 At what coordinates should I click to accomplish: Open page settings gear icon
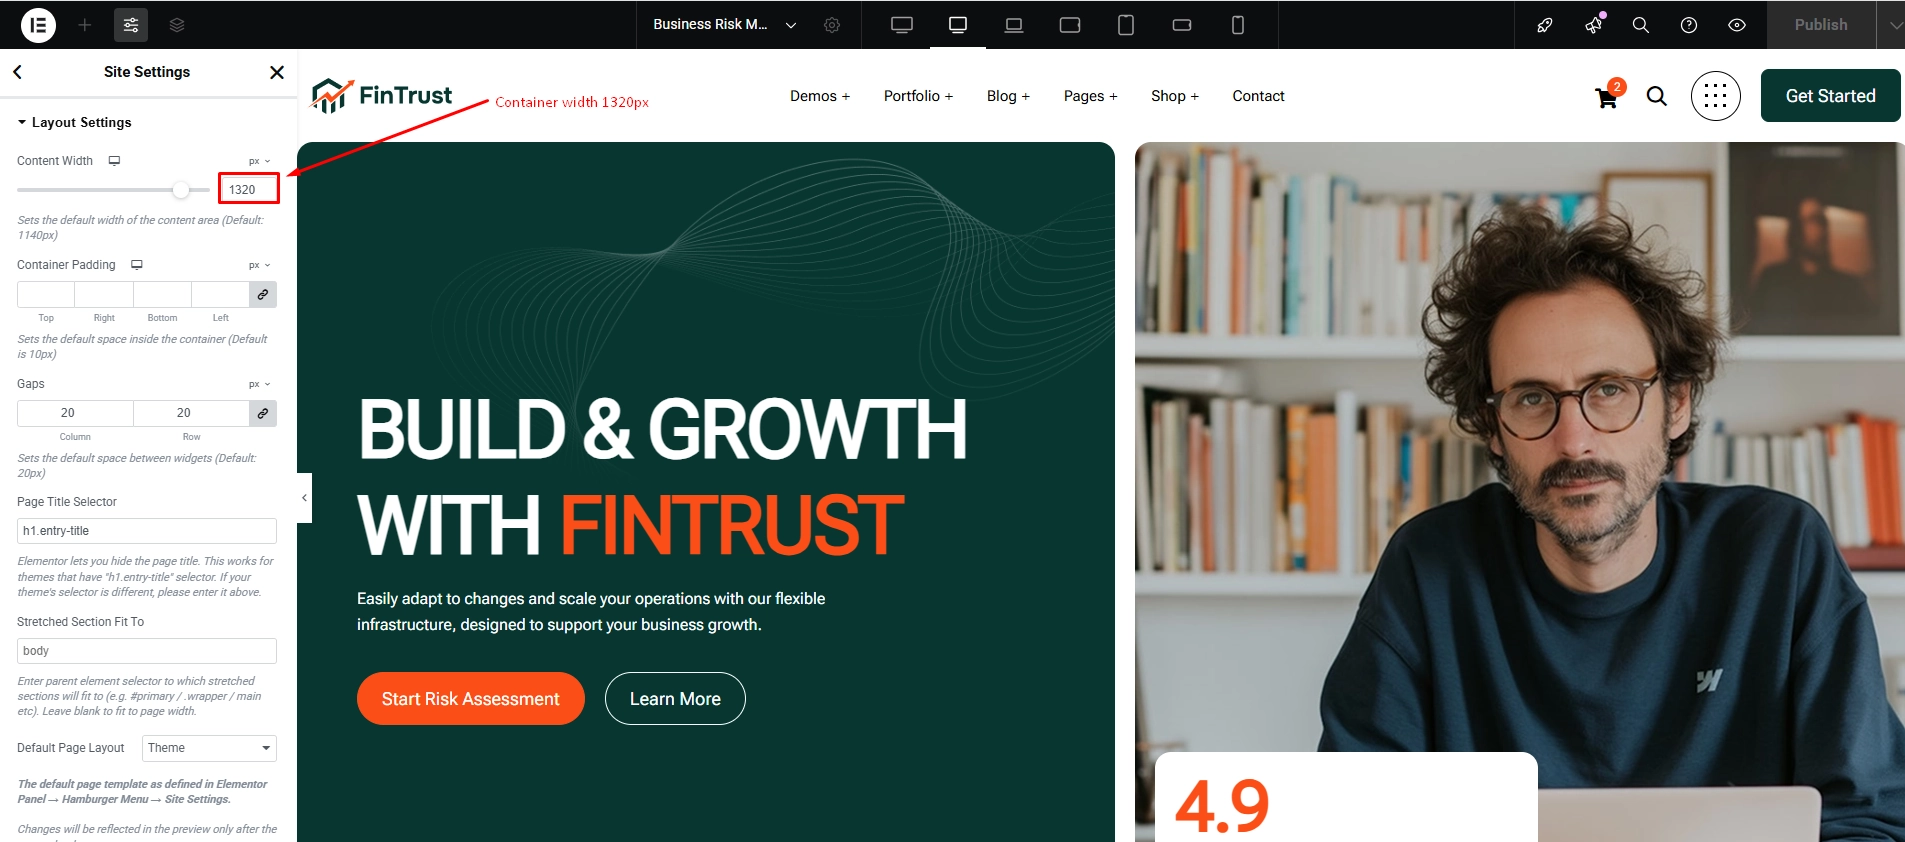coord(832,25)
